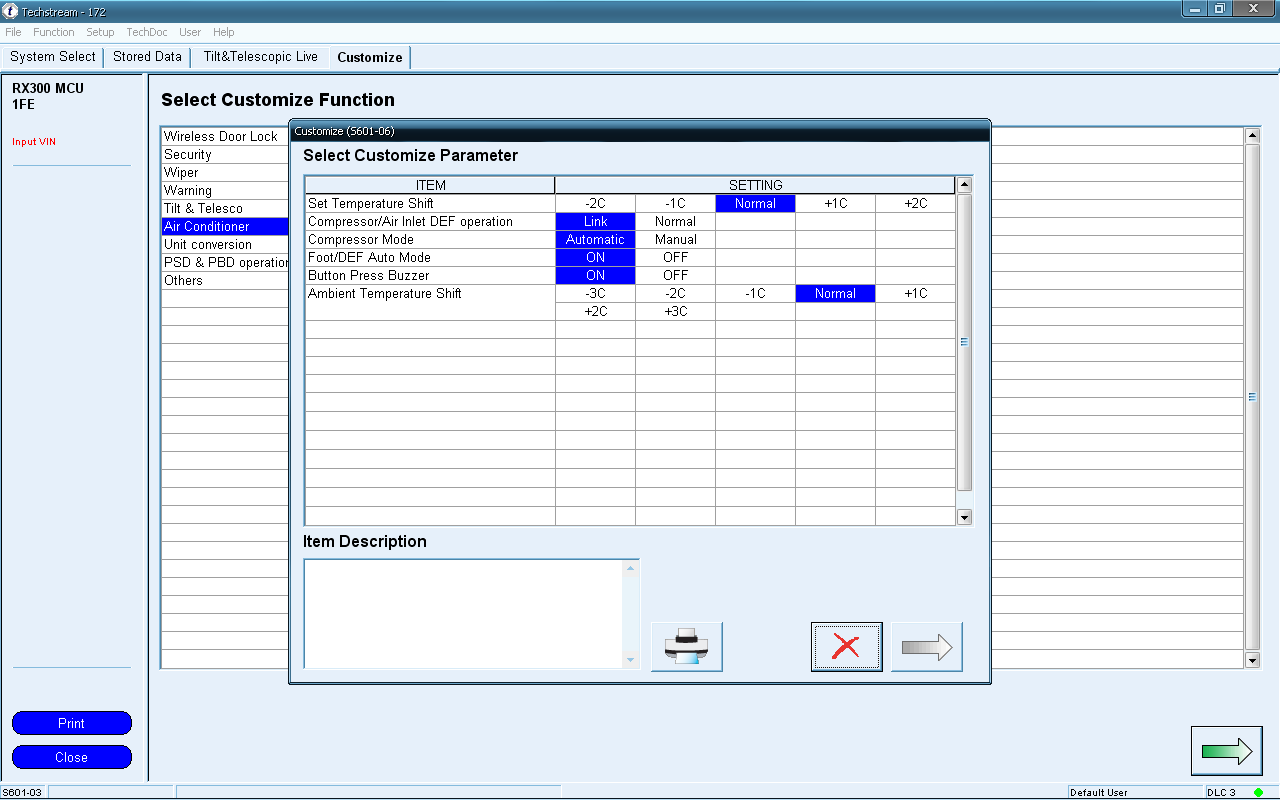1280x800 pixels.
Task: Select Normal for Compressor/Air Inlet DEF operation
Action: pos(675,222)
